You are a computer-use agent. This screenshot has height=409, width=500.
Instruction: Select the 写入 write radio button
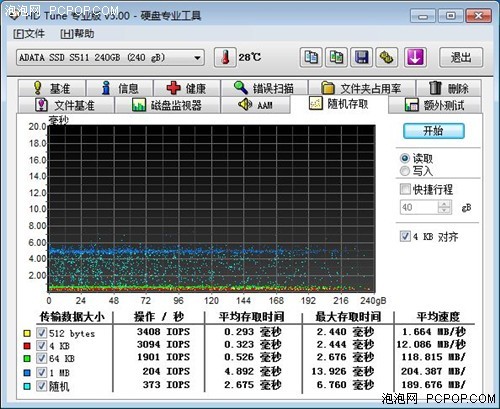coord(405,171)
